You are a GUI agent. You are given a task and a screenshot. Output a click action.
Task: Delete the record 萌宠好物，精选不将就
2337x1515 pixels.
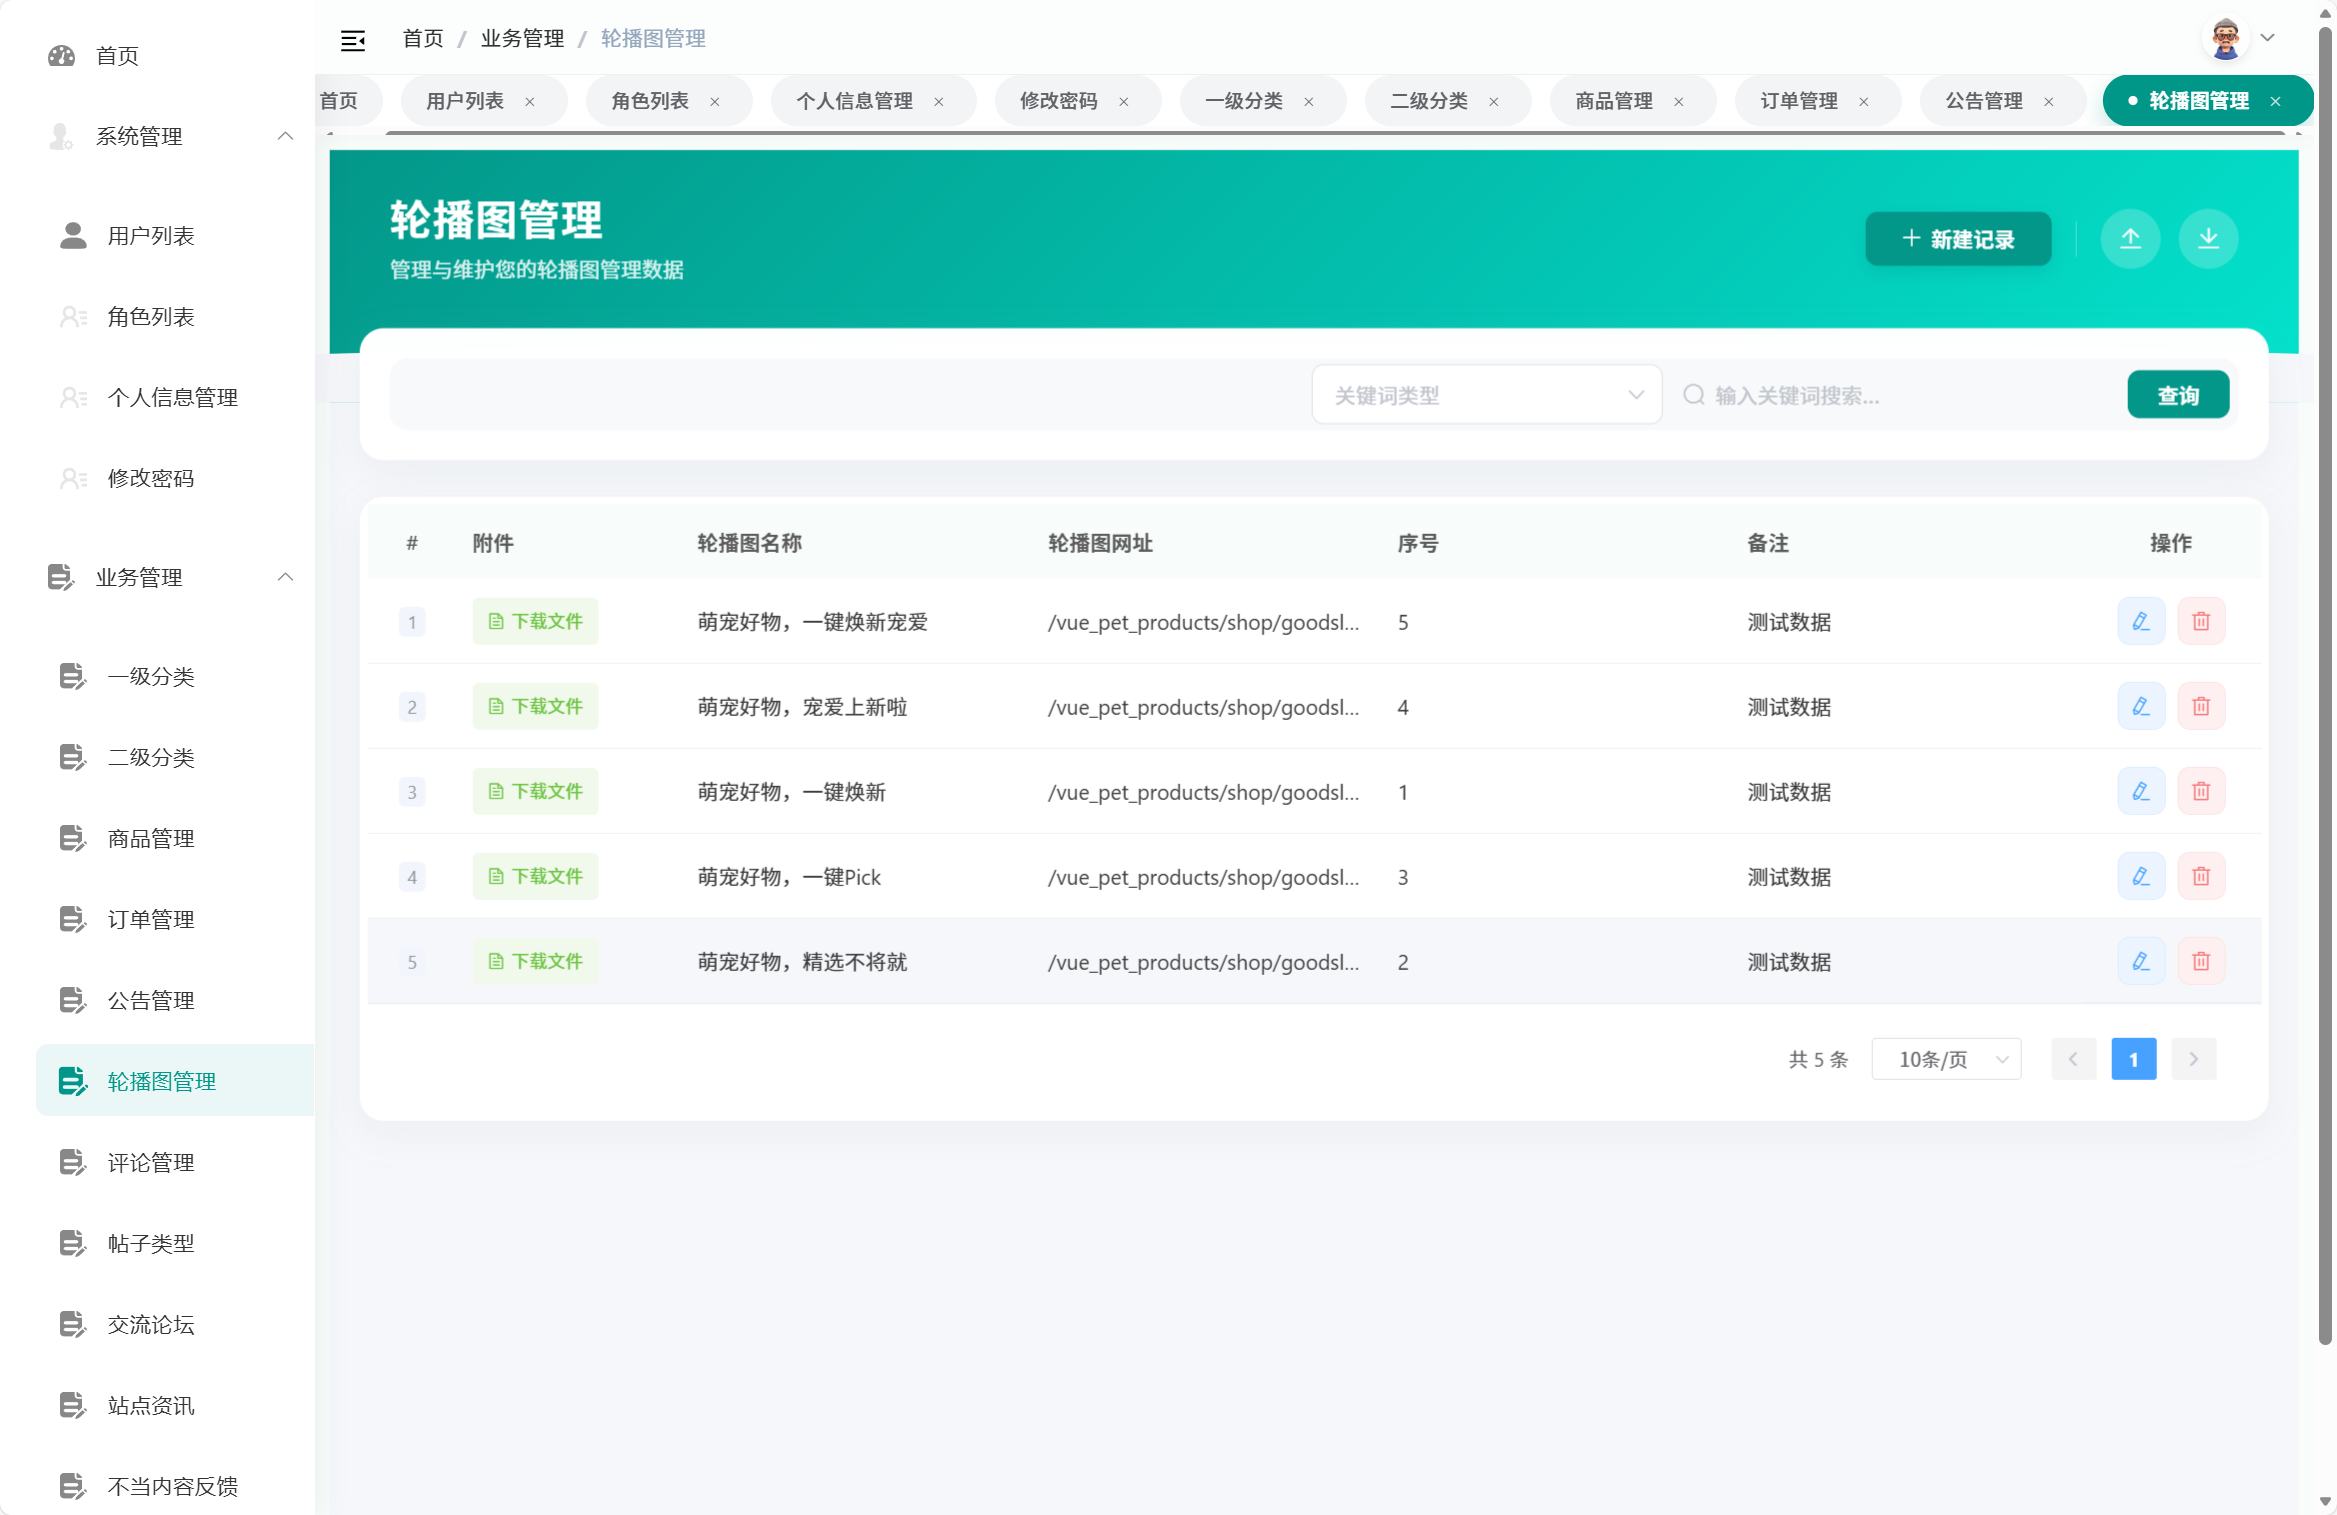2201,961
